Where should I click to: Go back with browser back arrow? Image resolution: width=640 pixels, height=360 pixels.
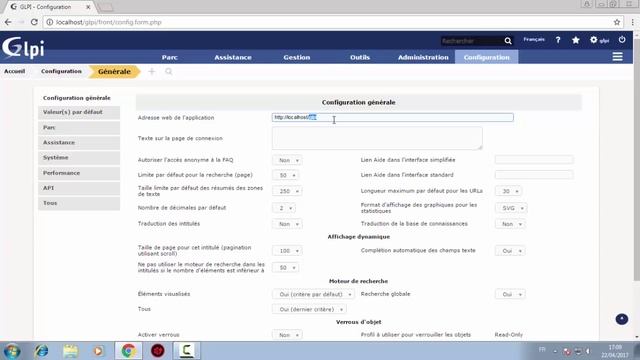click(x=8, y=22)
